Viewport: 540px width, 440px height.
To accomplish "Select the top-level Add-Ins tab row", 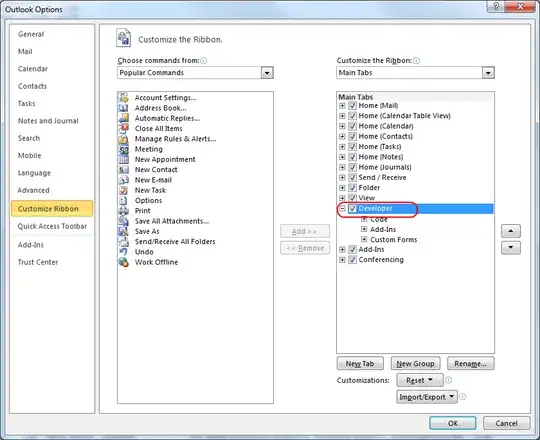I will [x=415, y=249].
